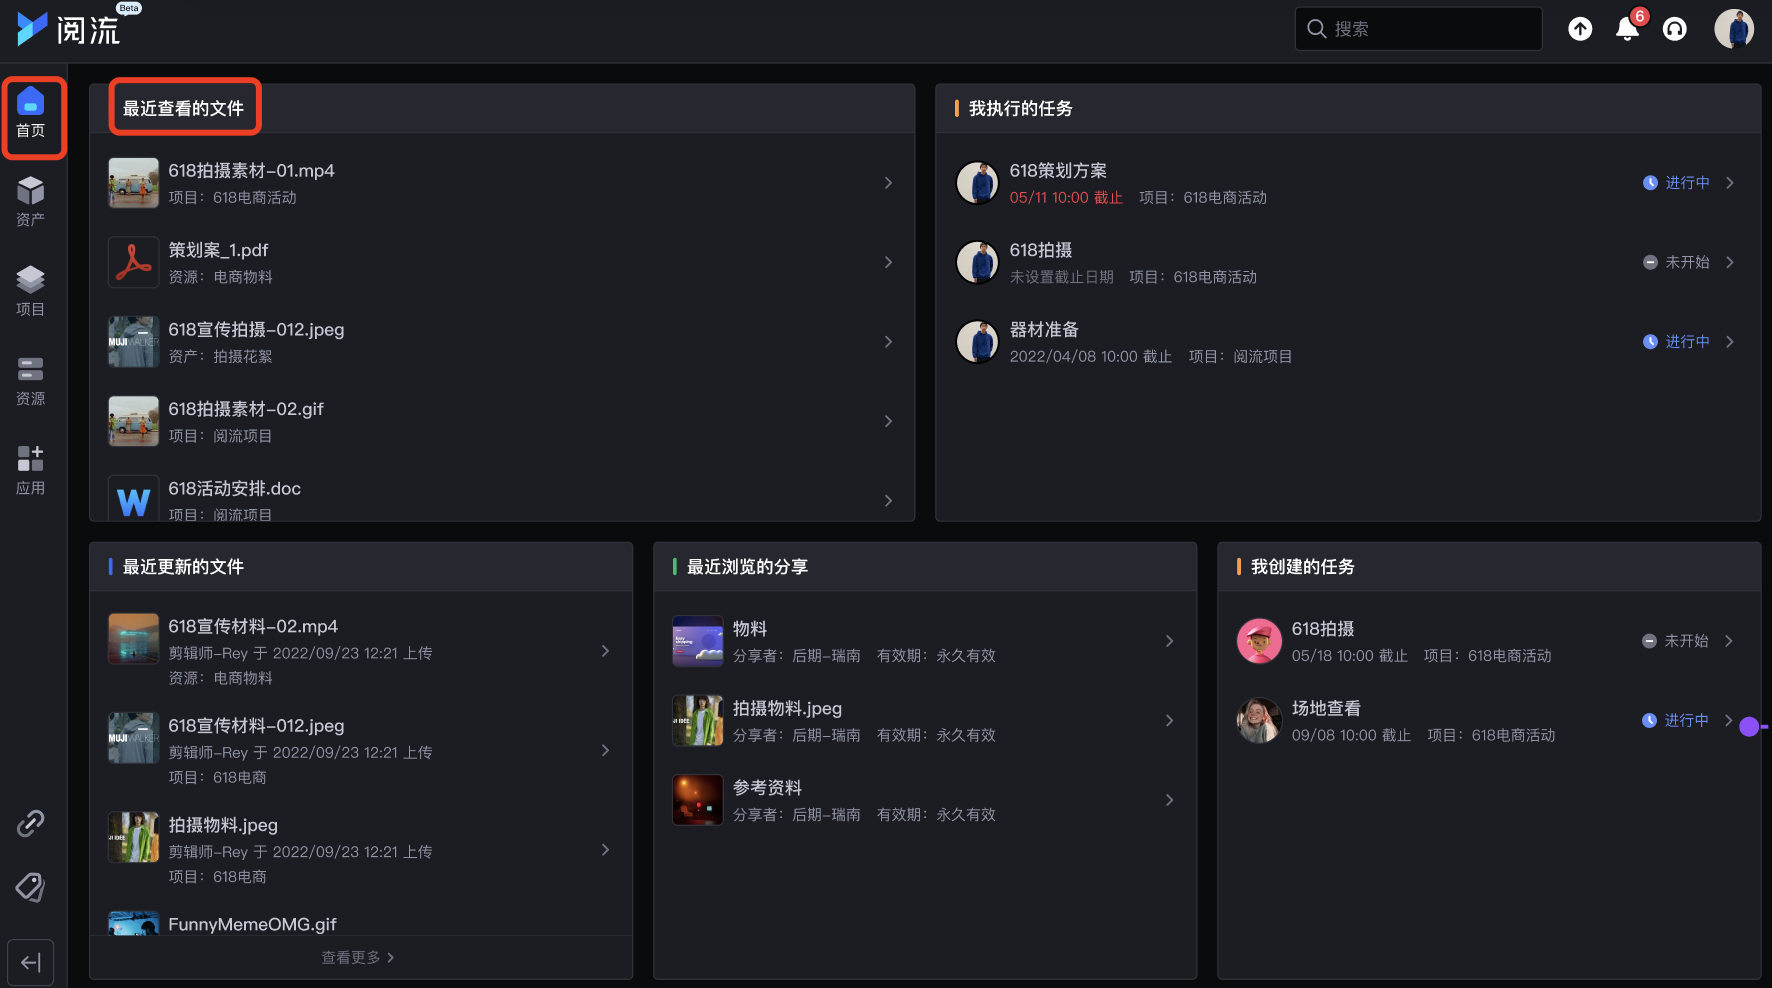Open file name 618宣传材料–02.mp4
1772x988 pixels.
[253, 627]
